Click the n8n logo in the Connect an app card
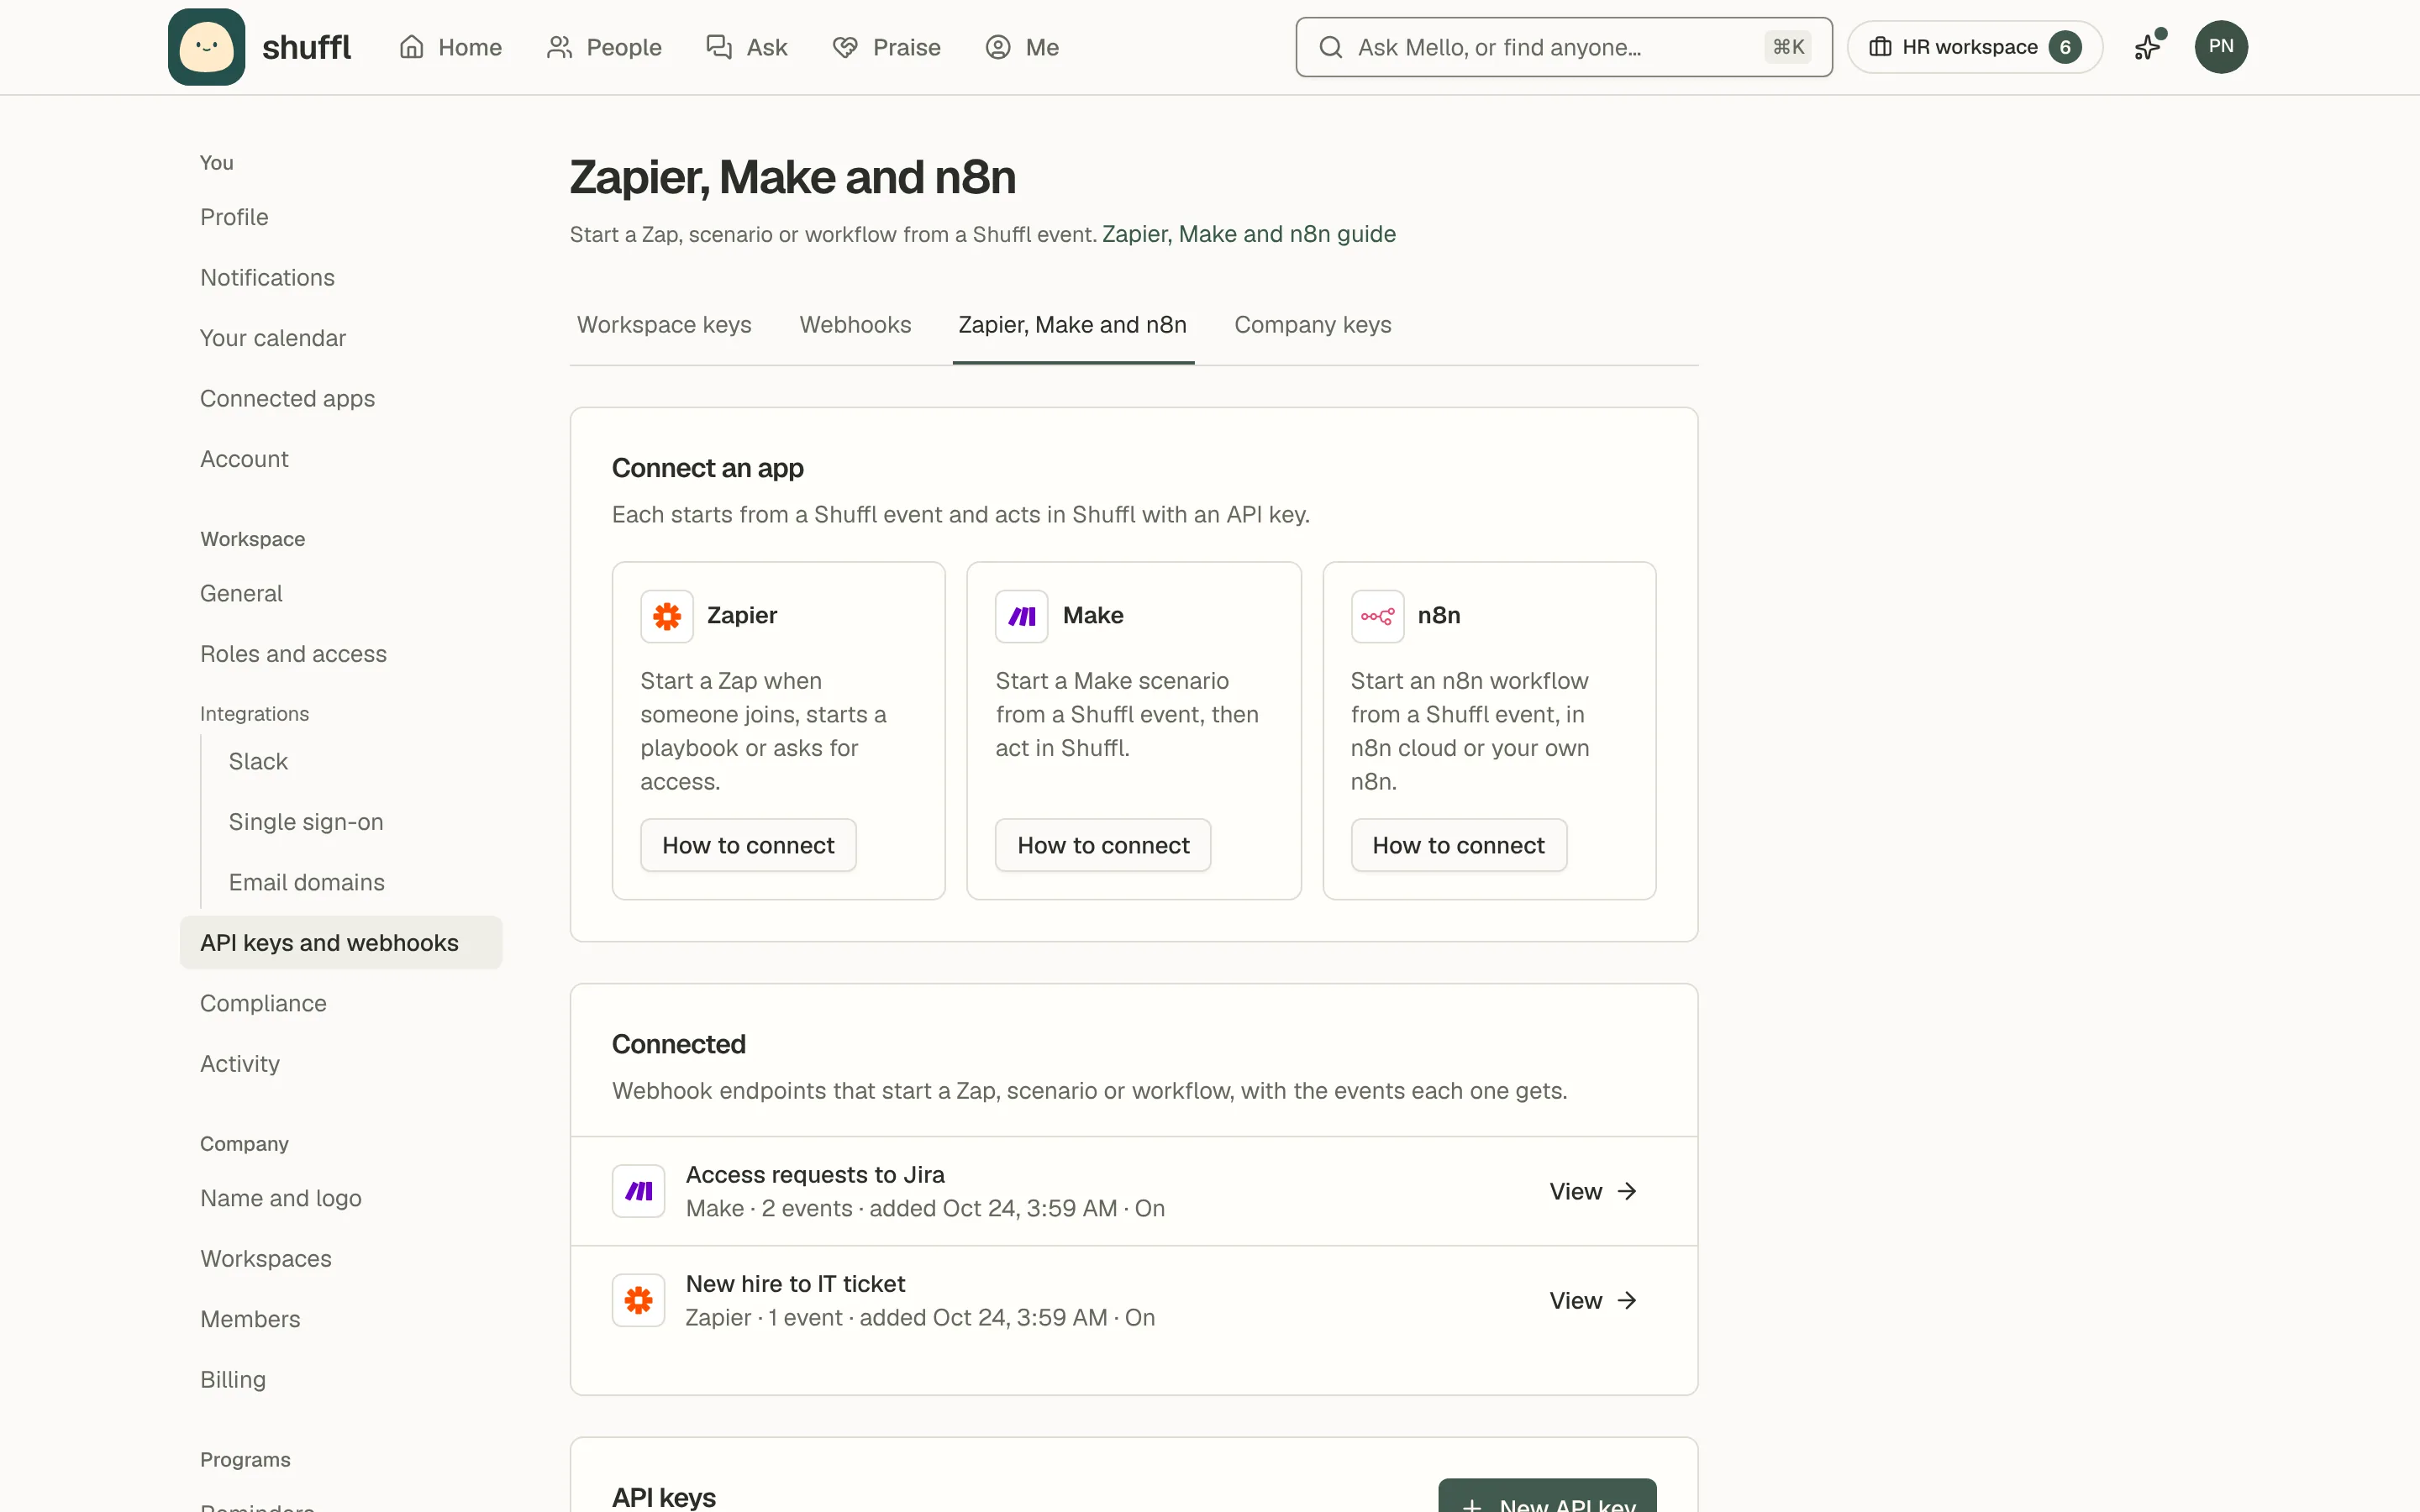This screenshot has height=1512, width=2420. pos(1377,616)
